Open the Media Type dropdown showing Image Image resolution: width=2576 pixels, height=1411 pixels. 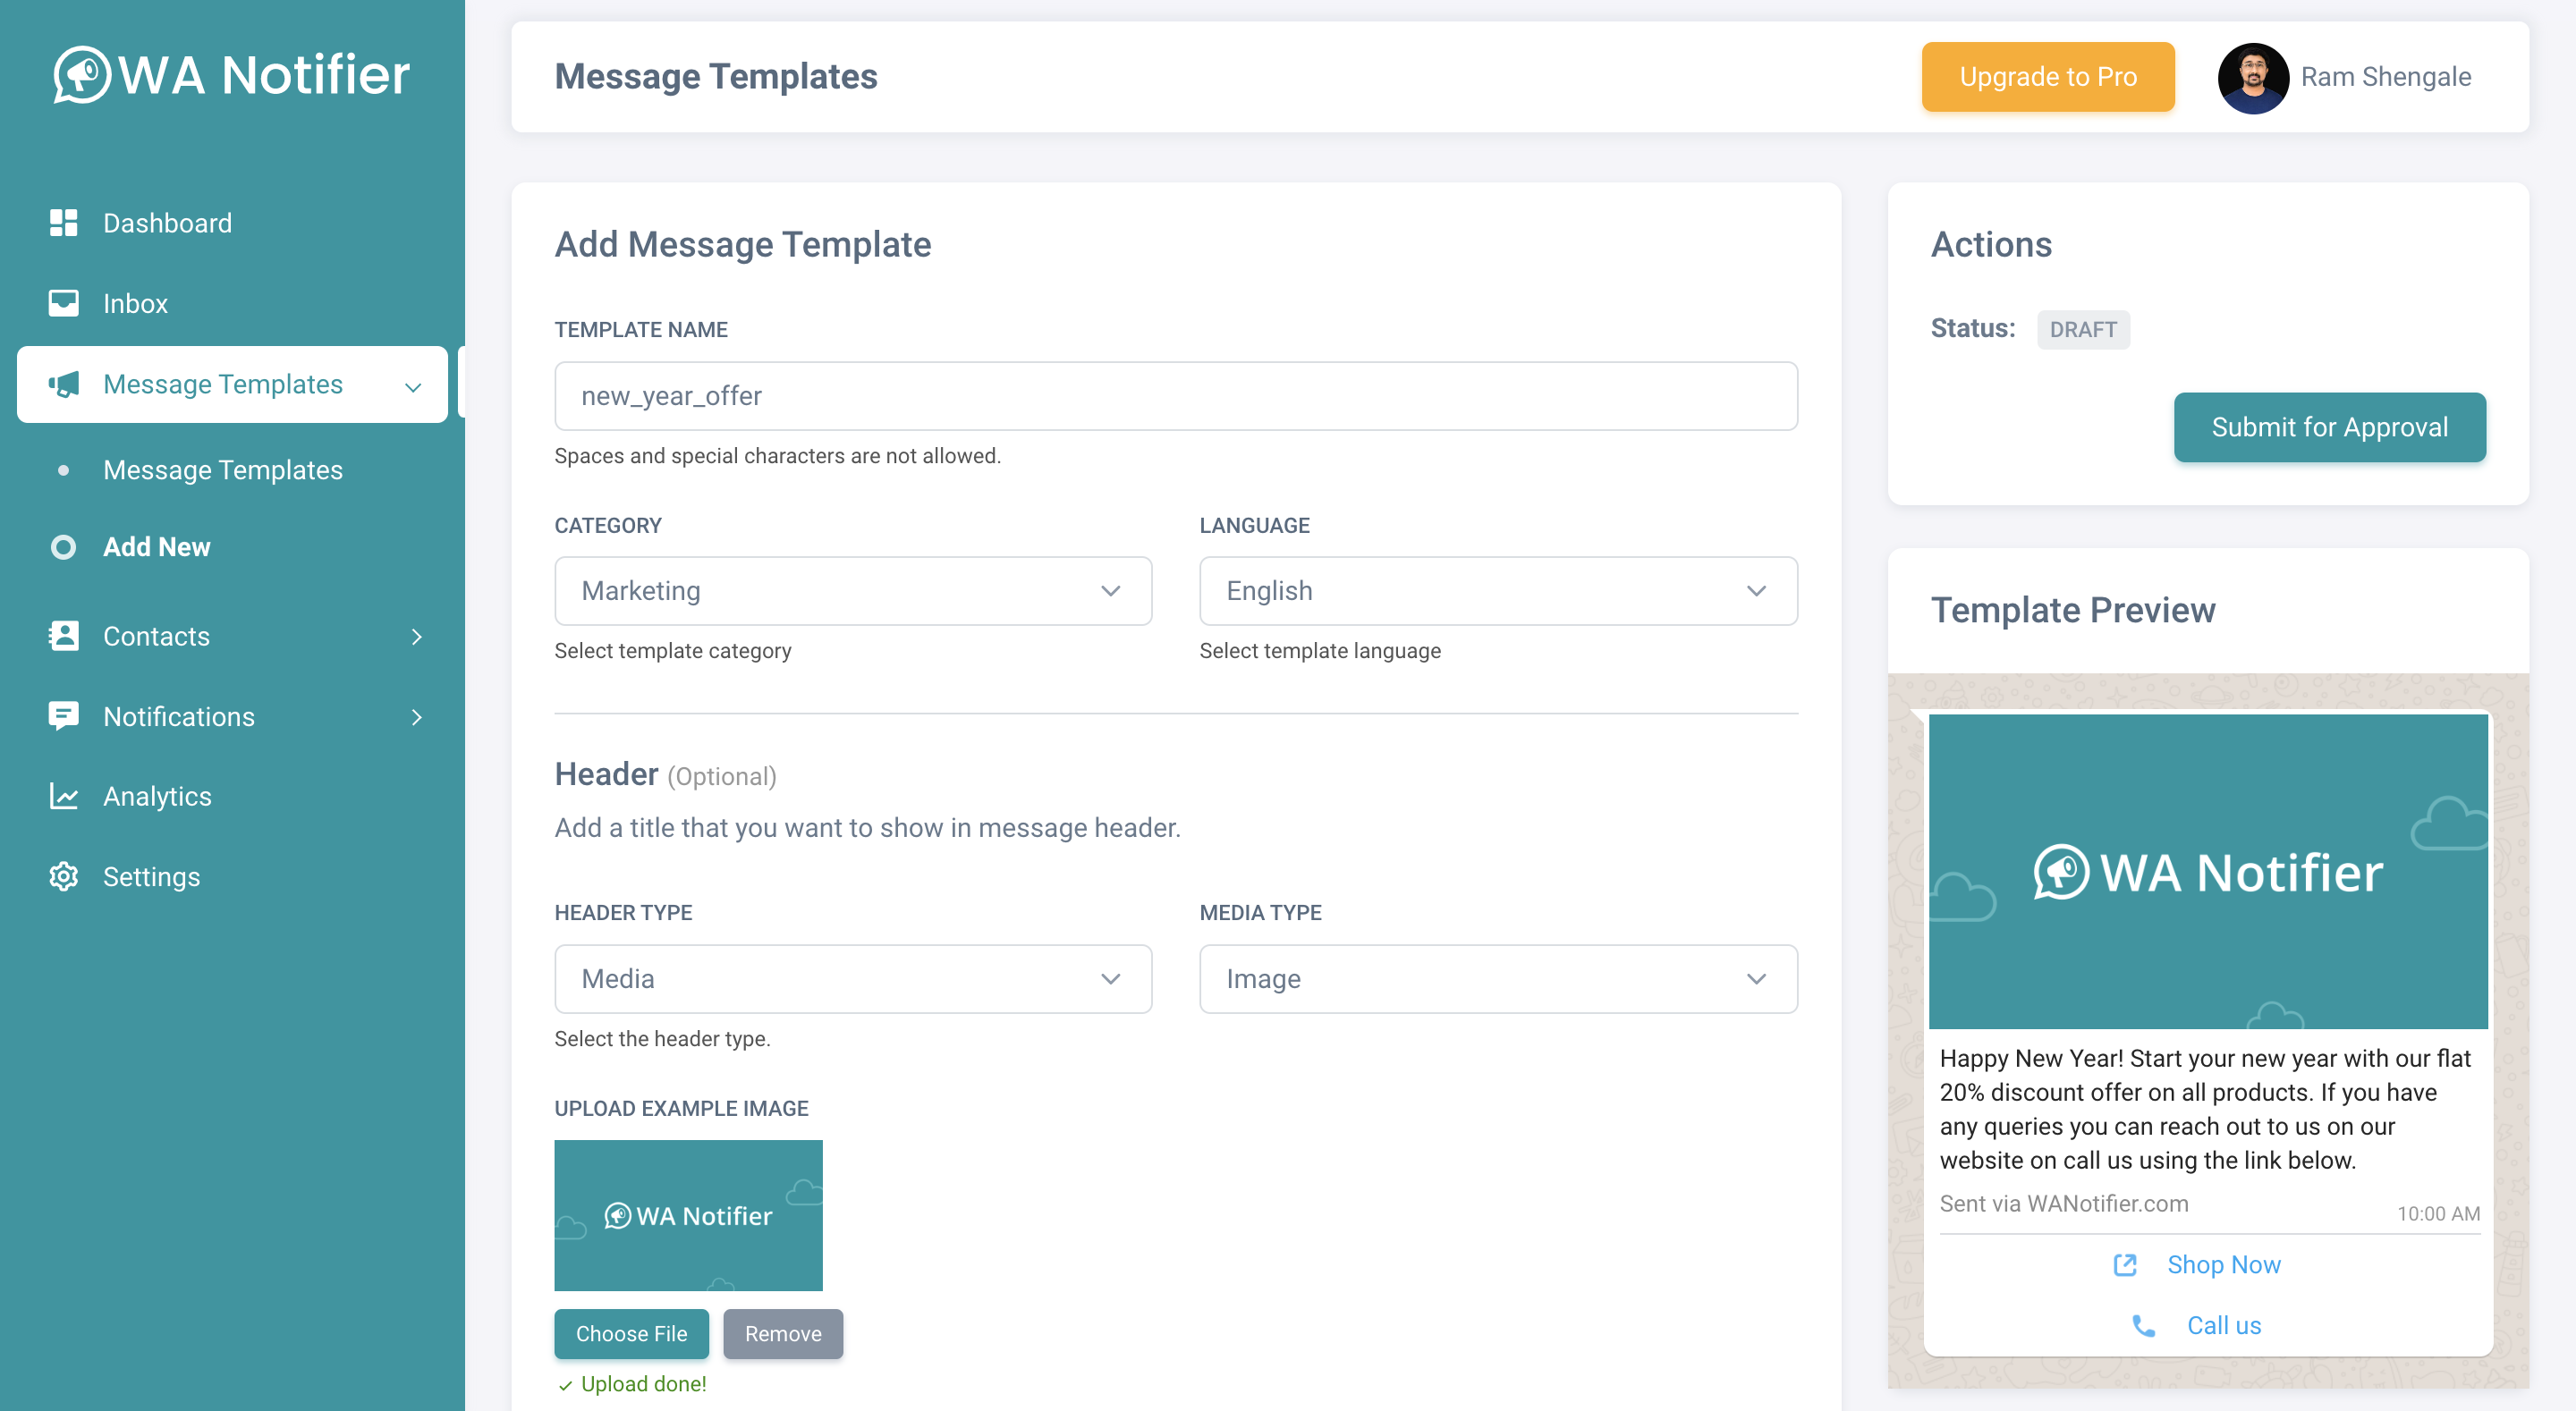[1498, 979]
